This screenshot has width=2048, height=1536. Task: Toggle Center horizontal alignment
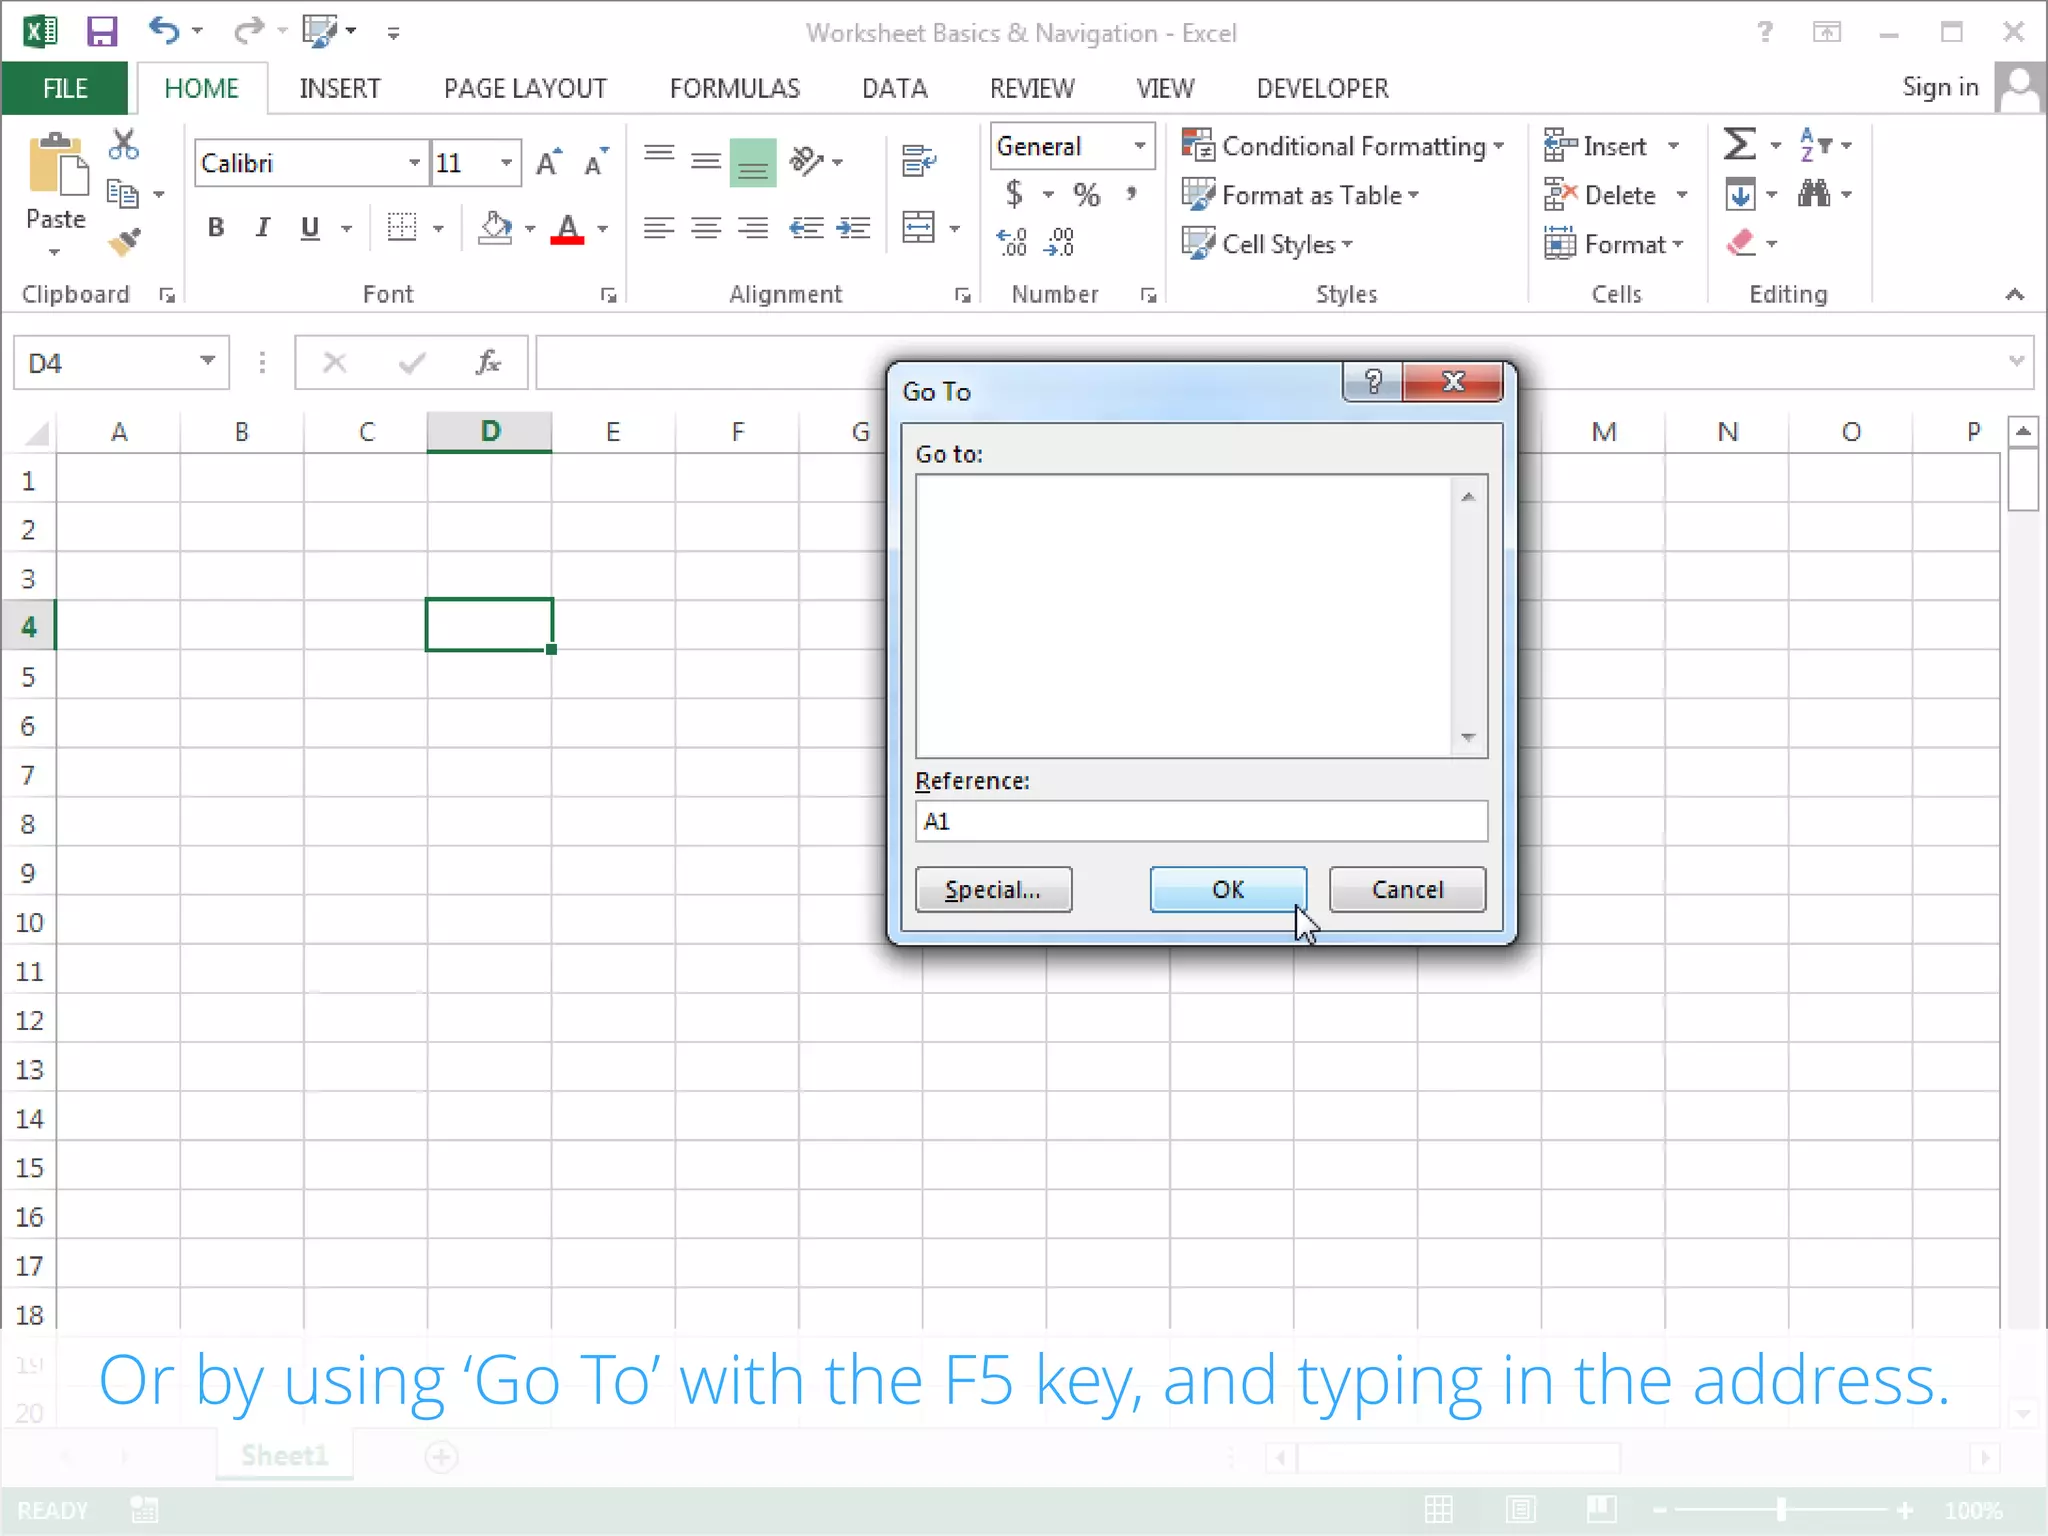[706, 228]
